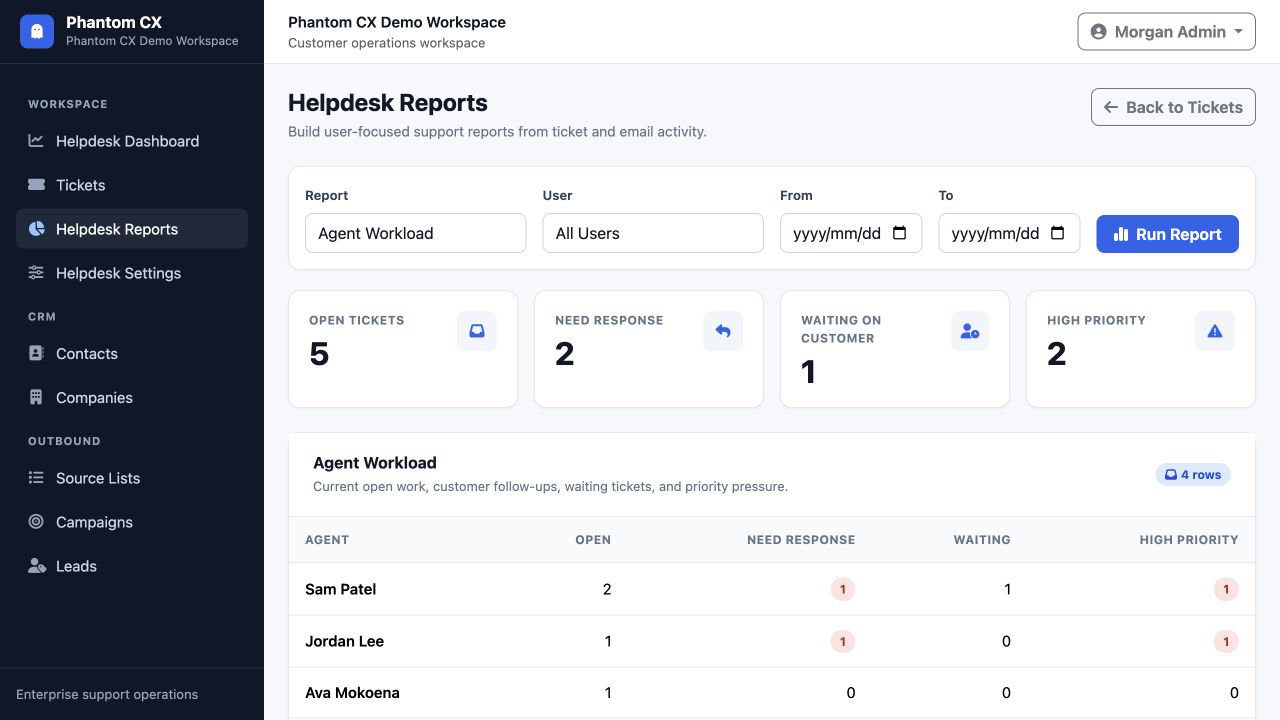This screenshot has height=720, width=1280.
Task: Click the From date input field
Action: coord(851,233)
